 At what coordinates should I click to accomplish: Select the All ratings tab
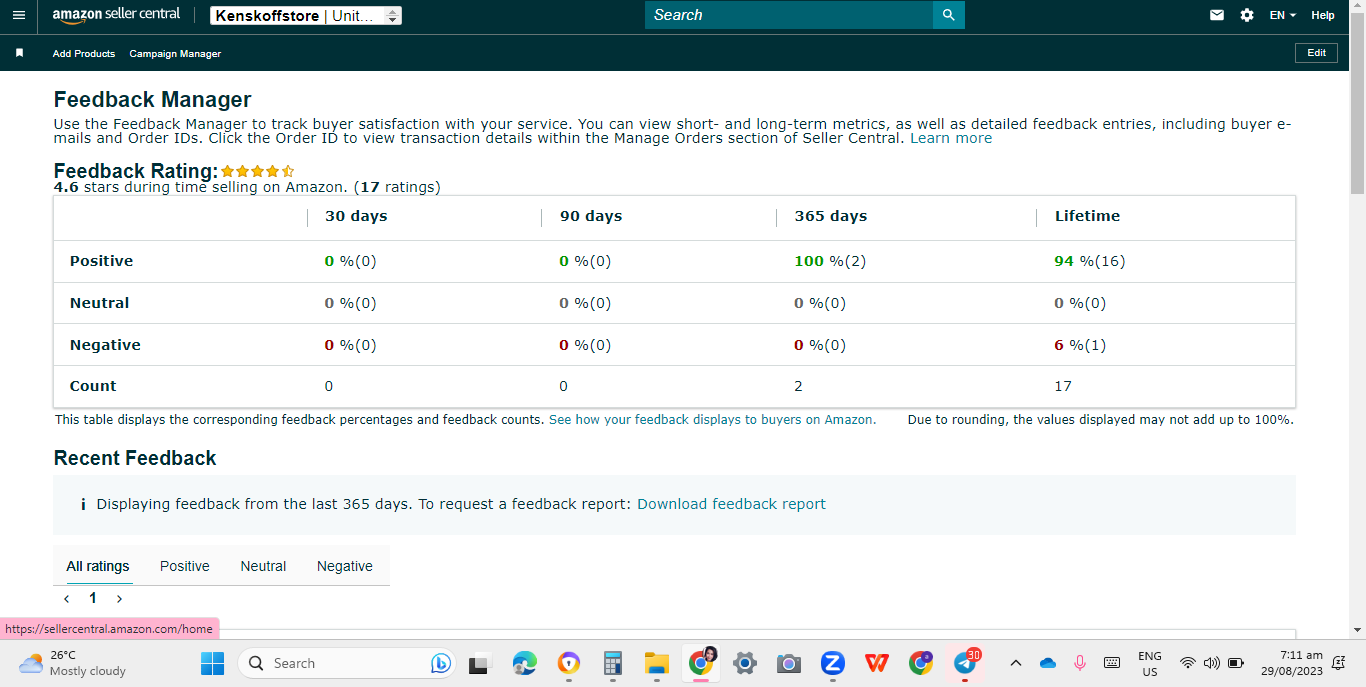(x=98, y=566)
